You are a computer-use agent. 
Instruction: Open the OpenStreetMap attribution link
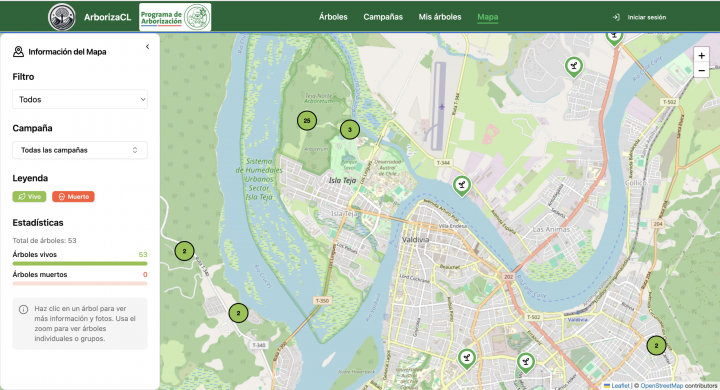pyautogui.click(x=661, y=386)
